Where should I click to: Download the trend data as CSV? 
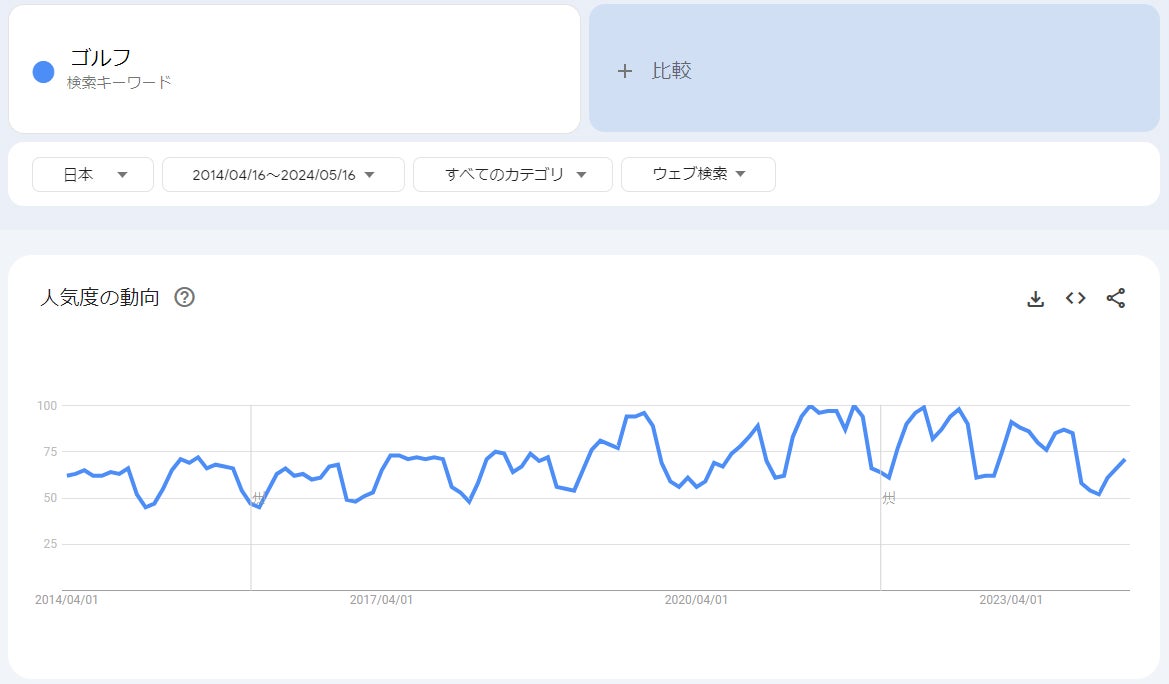[x=1036, y=298]
